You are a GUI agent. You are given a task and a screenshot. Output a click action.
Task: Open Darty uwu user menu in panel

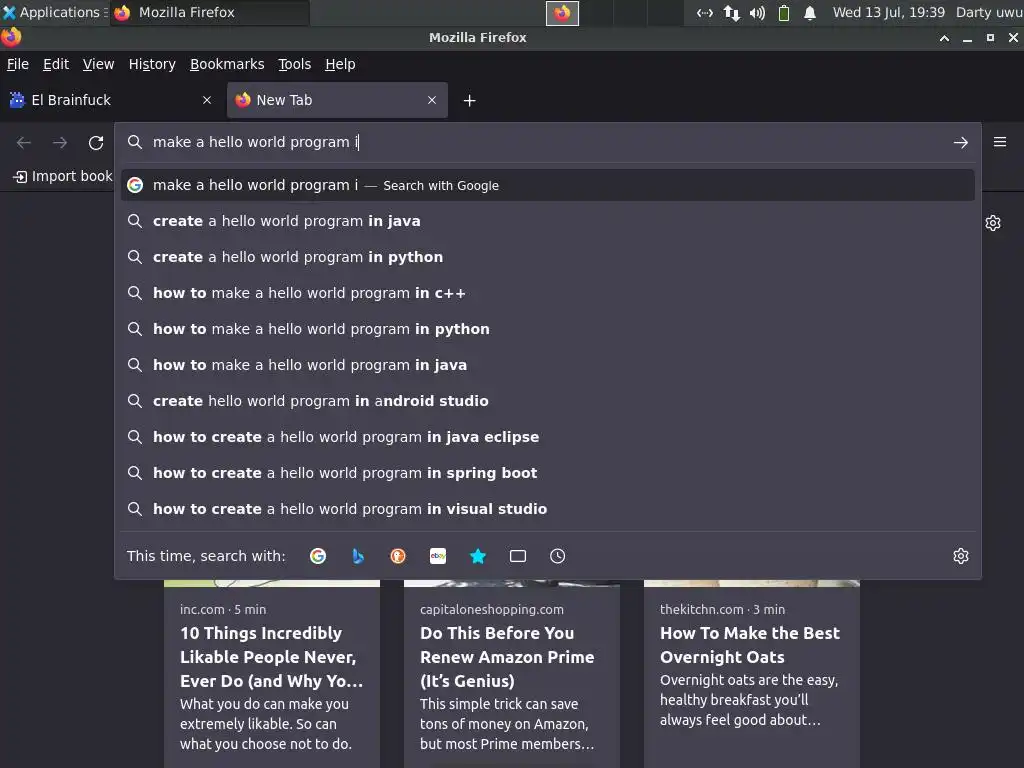[x=989, y=12]
